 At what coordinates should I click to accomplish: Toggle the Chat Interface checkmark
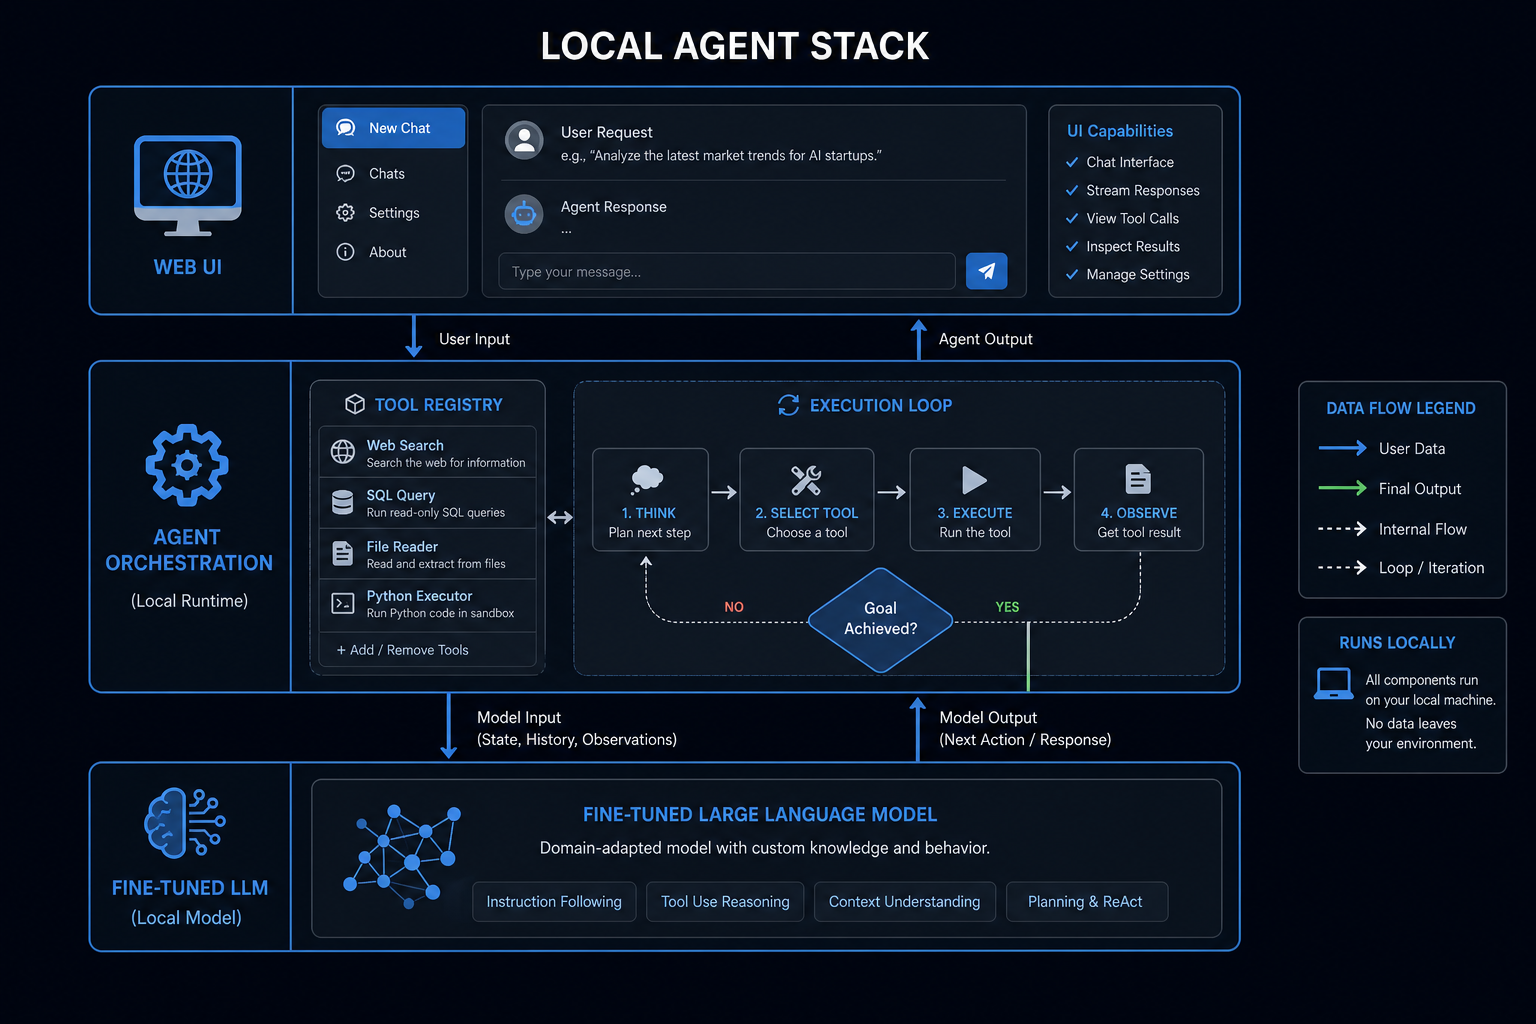tap(1072, 162)
